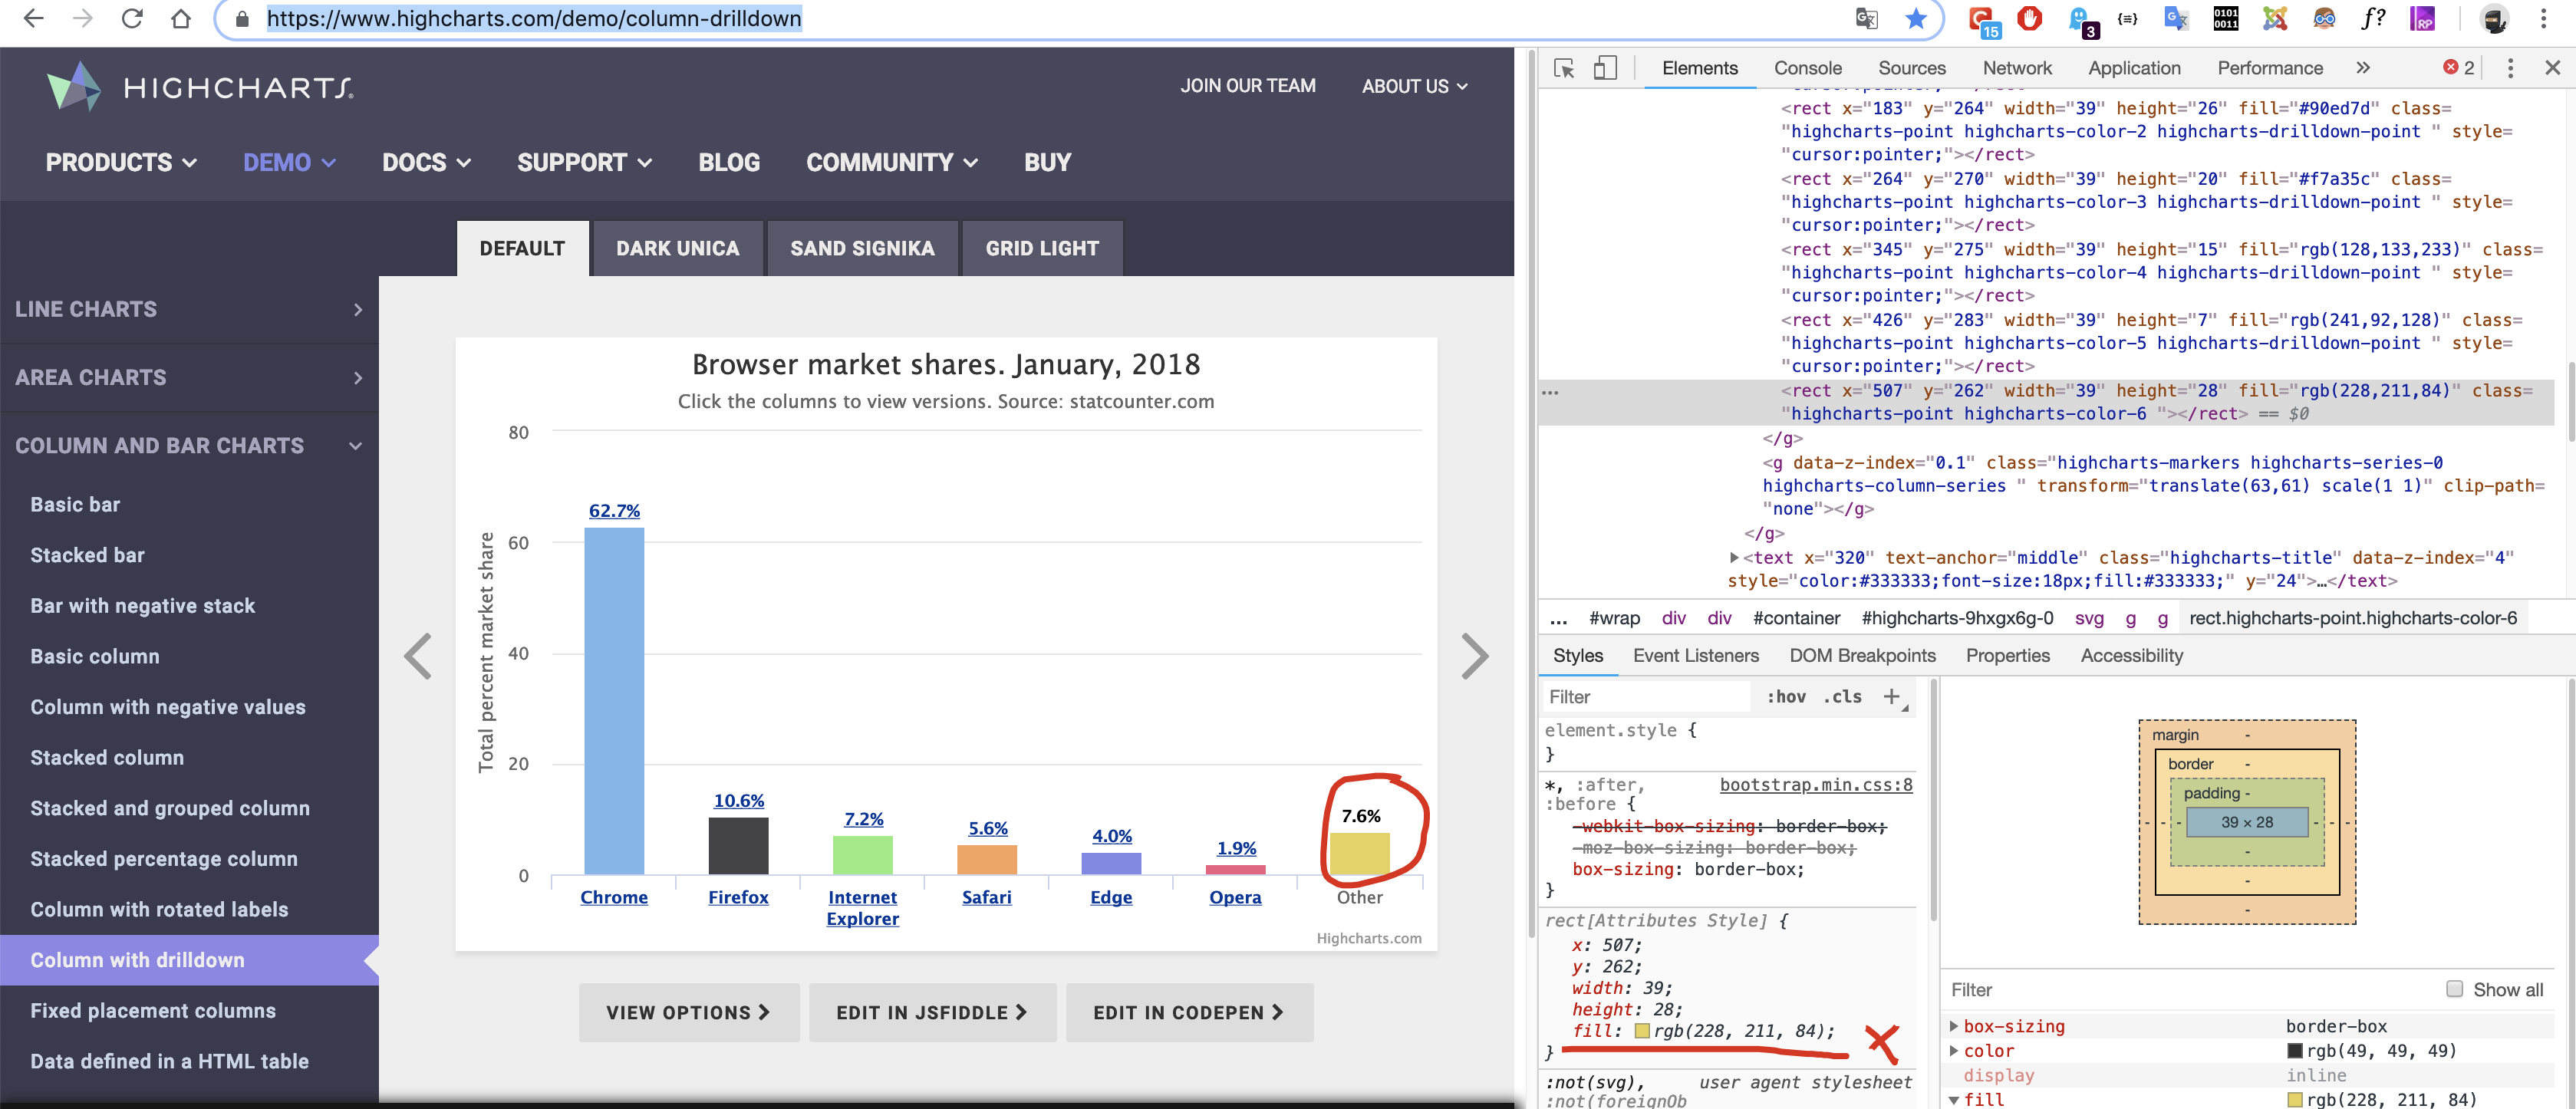This screenshot has height=1109, width=2576.
Task: Switch to the SAND SIGNIKA theme tab
Action: tap(862, 248)
